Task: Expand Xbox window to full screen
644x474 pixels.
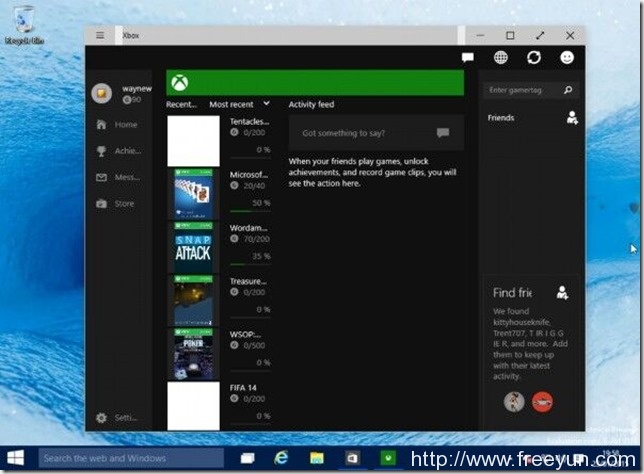Action: 540,36
